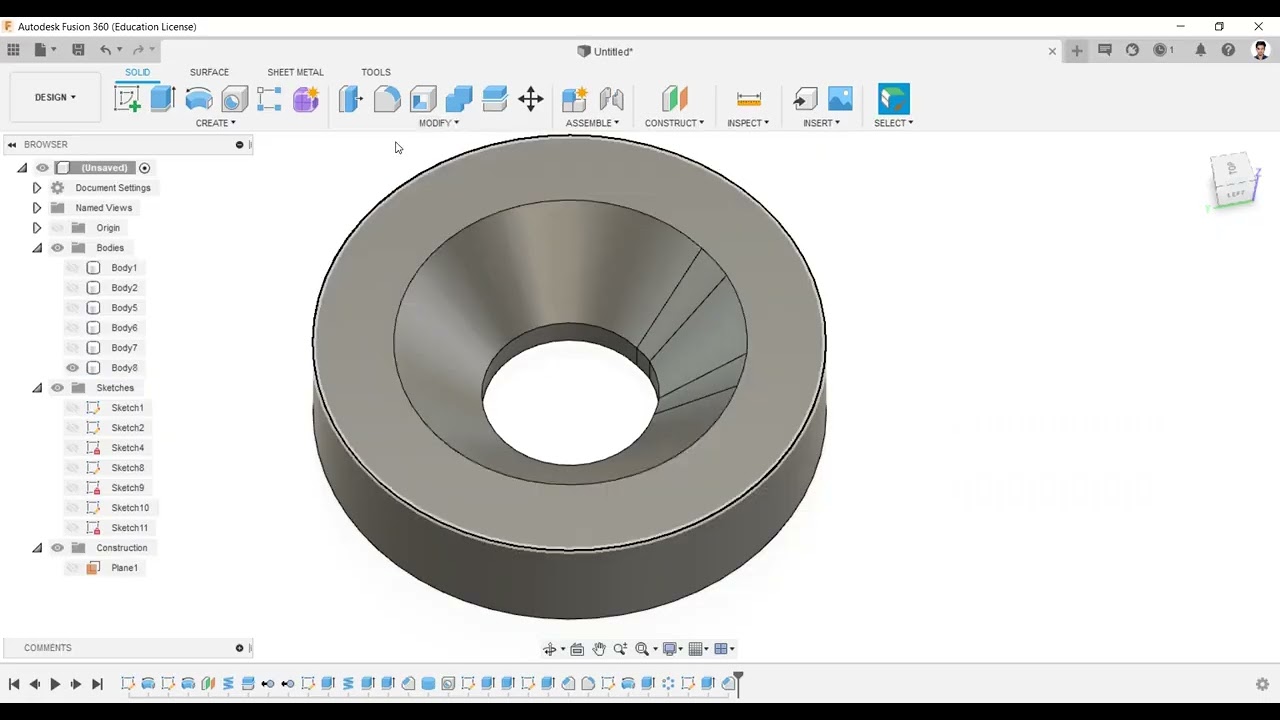The width and height of the screenshot is (1280, 720).
Task: Toggle visibility of Body2
Action: (72, 288)
